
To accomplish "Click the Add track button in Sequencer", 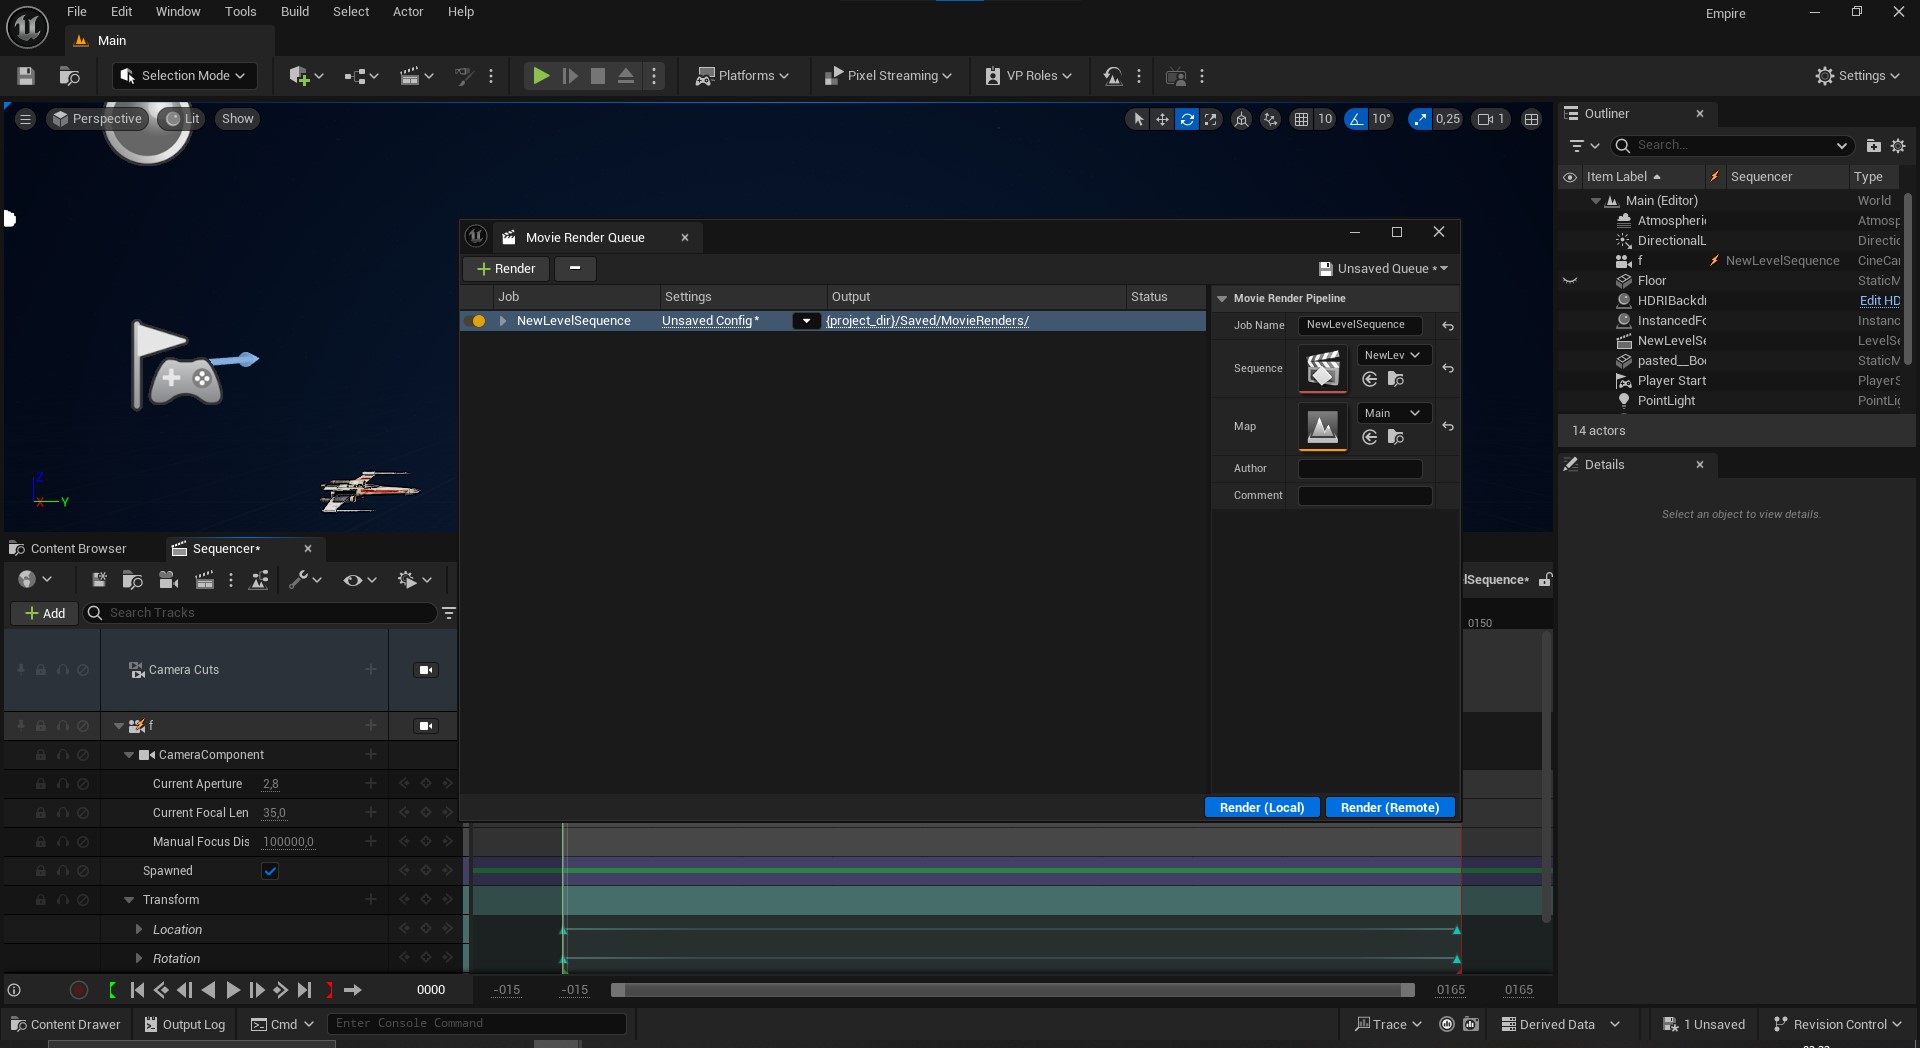I will tap(45, 613).
